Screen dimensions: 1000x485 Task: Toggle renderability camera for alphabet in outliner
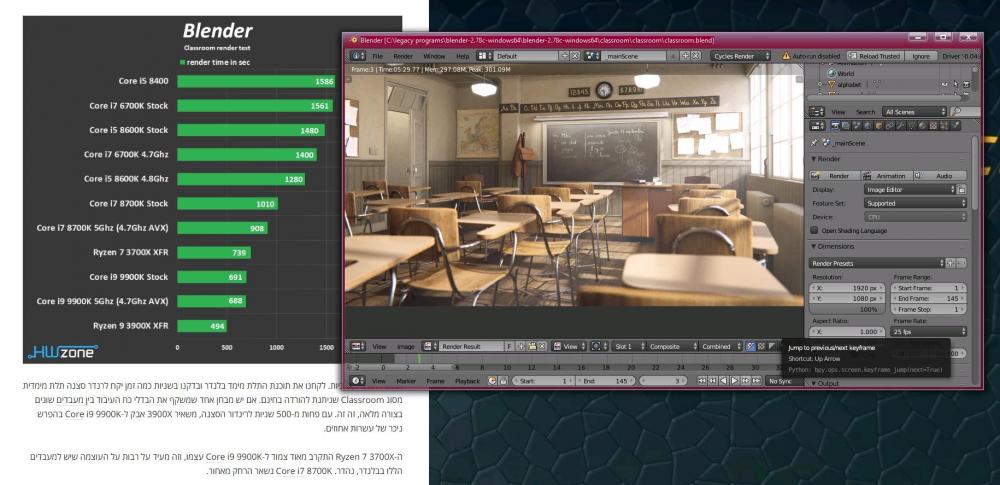coord(966,84)
